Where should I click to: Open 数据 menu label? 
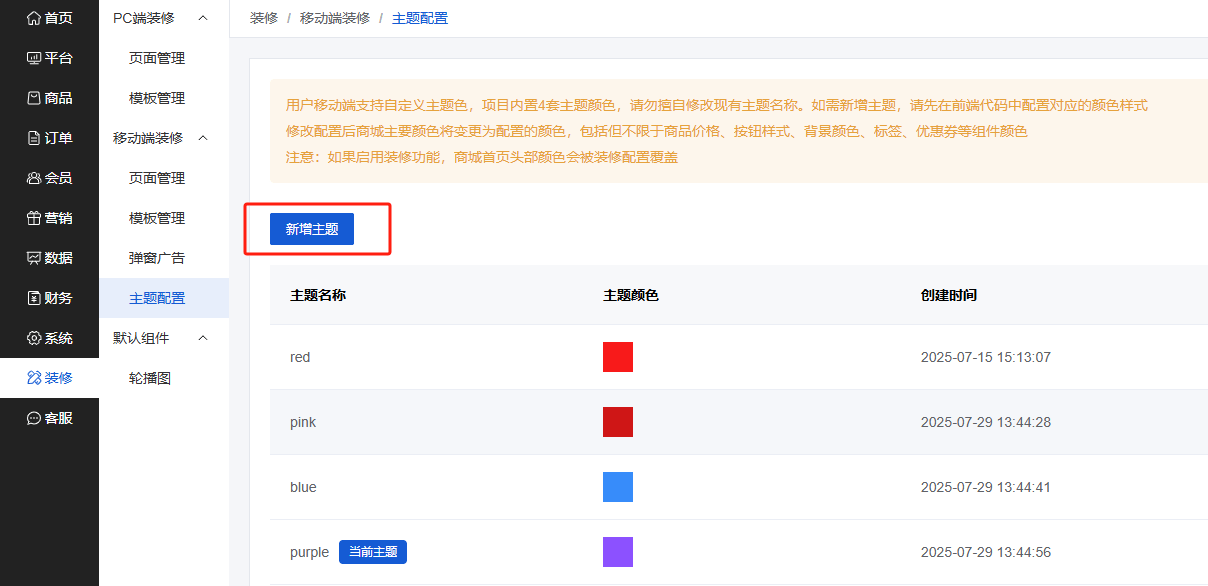59,258
